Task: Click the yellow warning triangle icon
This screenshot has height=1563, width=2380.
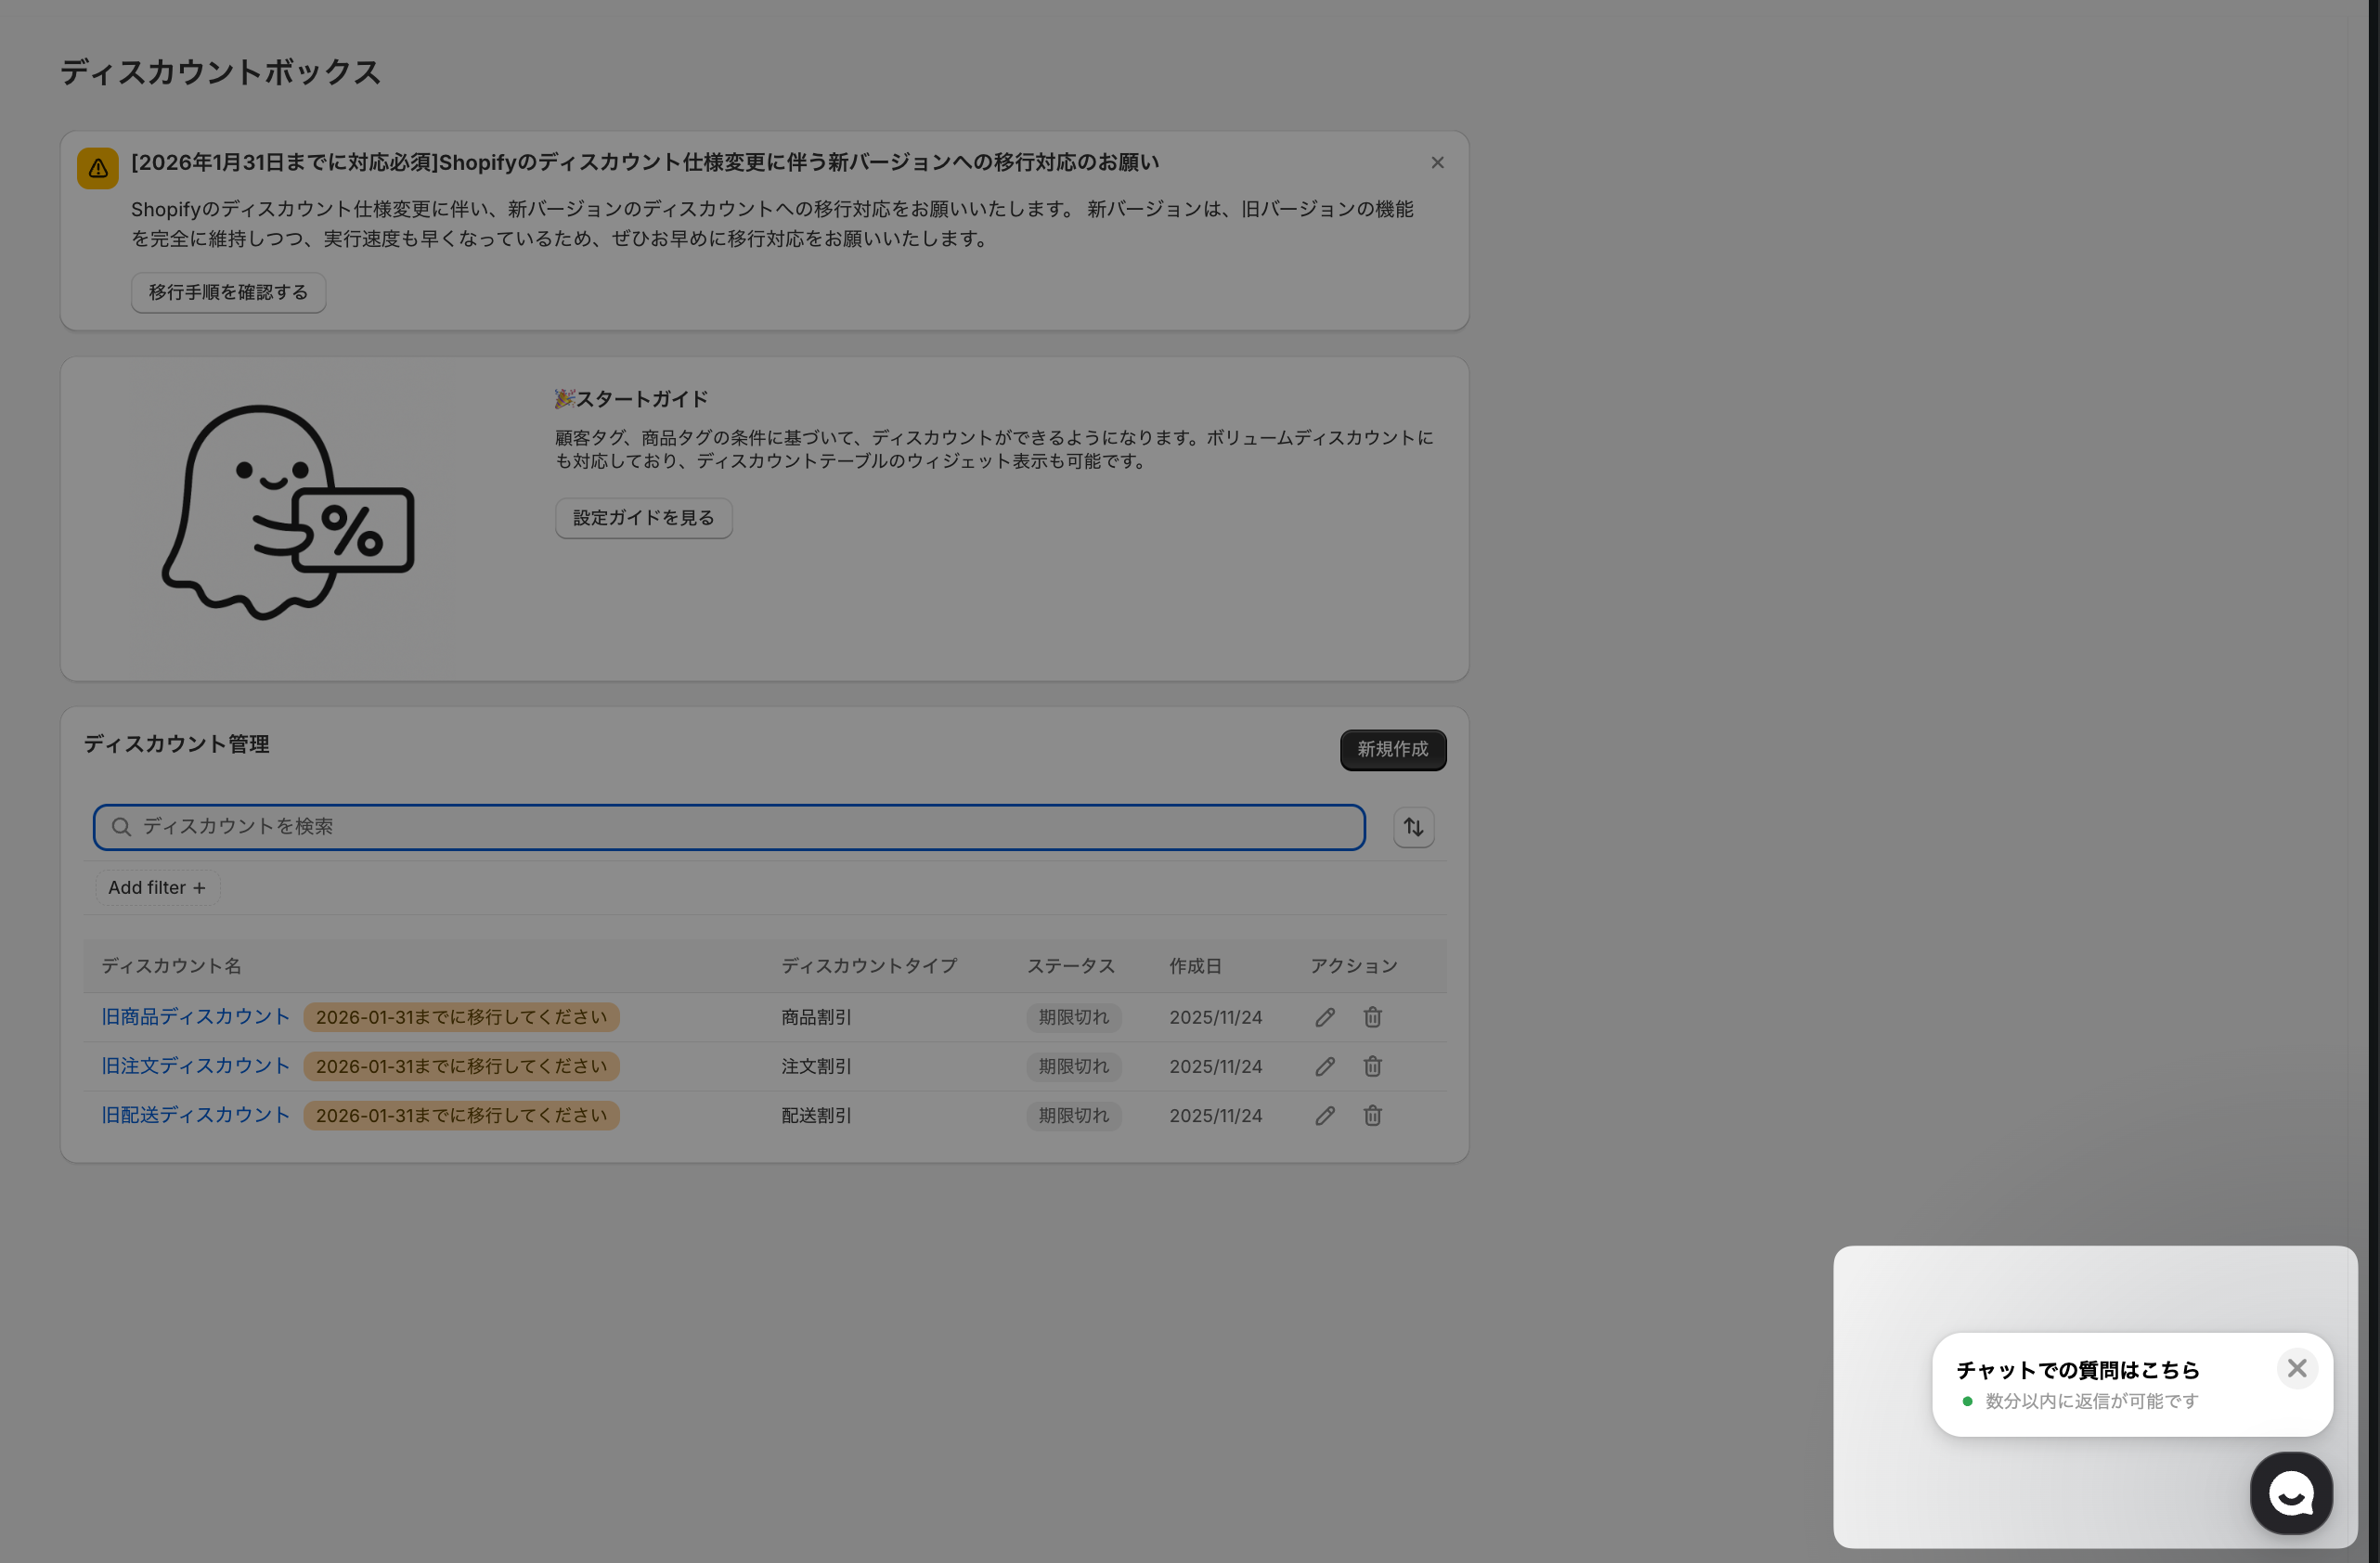Action: [x=98, y=168]
